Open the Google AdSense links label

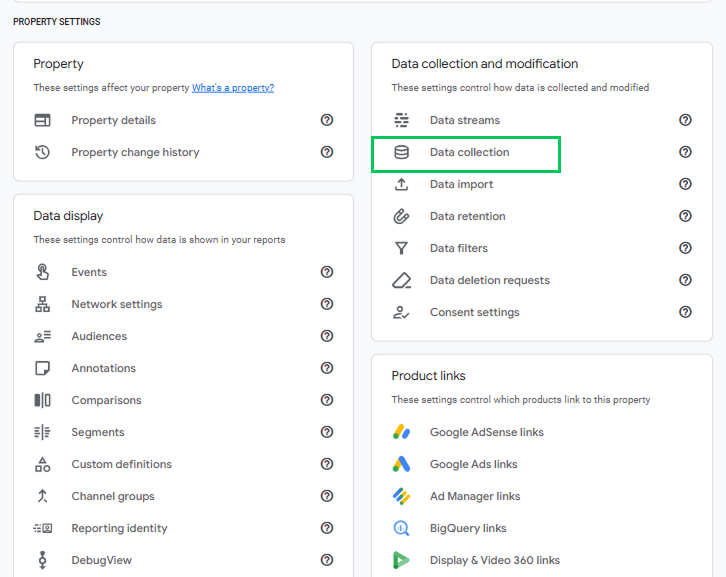pyautogui.click(x=487, y=432)
